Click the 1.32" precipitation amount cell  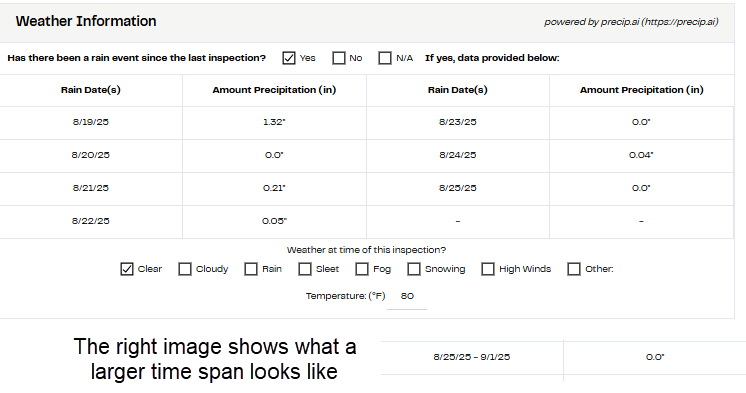[275, 122]
